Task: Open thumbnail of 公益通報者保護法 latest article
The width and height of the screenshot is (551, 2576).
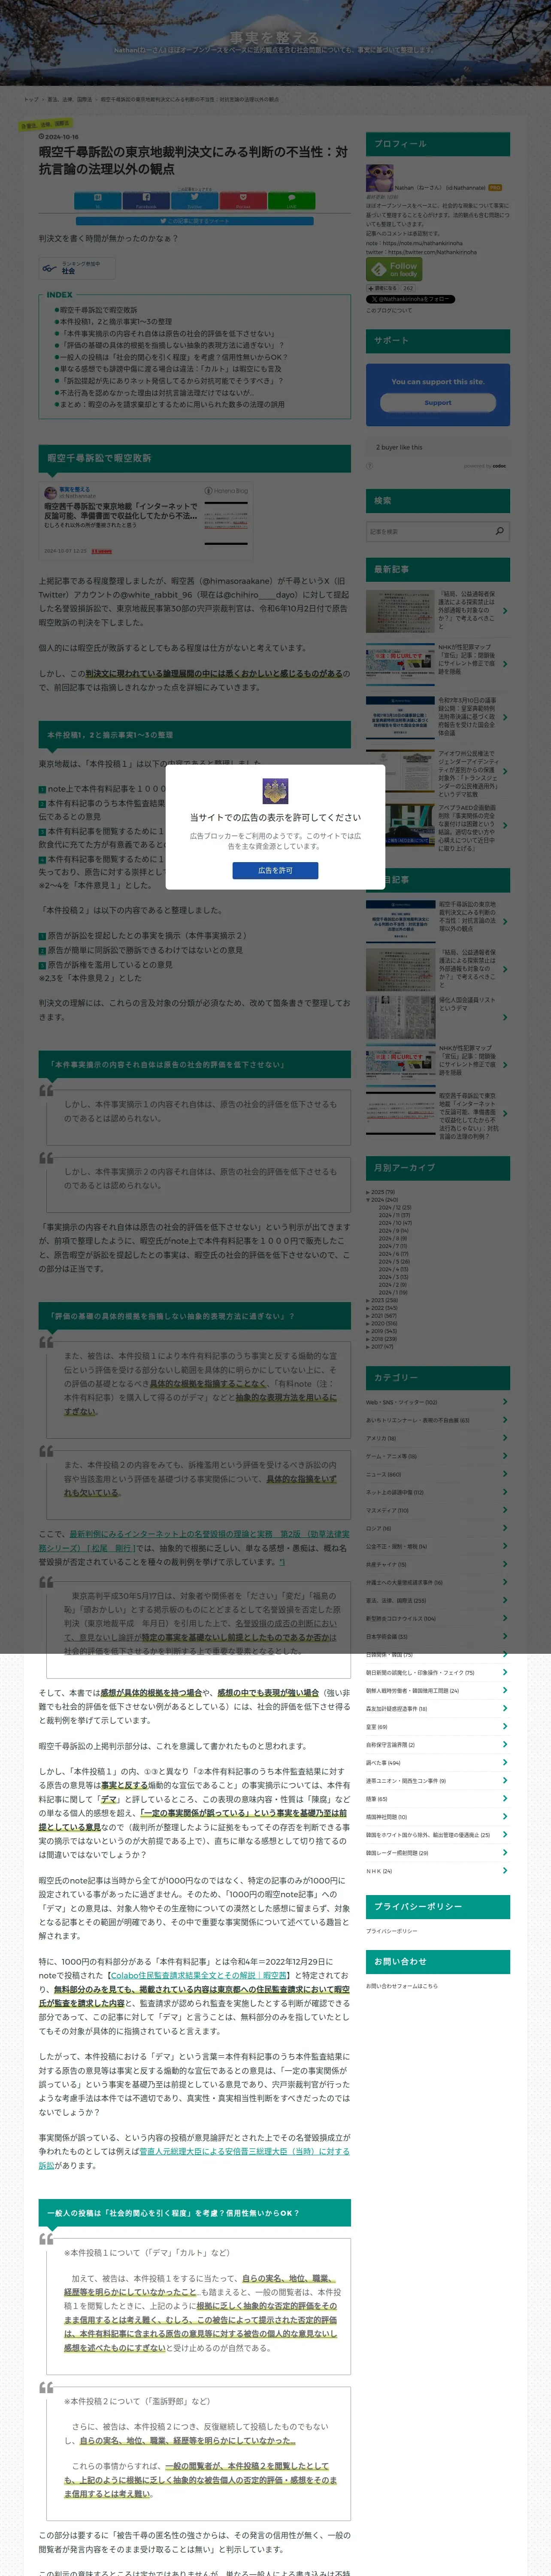Action: 400,611
